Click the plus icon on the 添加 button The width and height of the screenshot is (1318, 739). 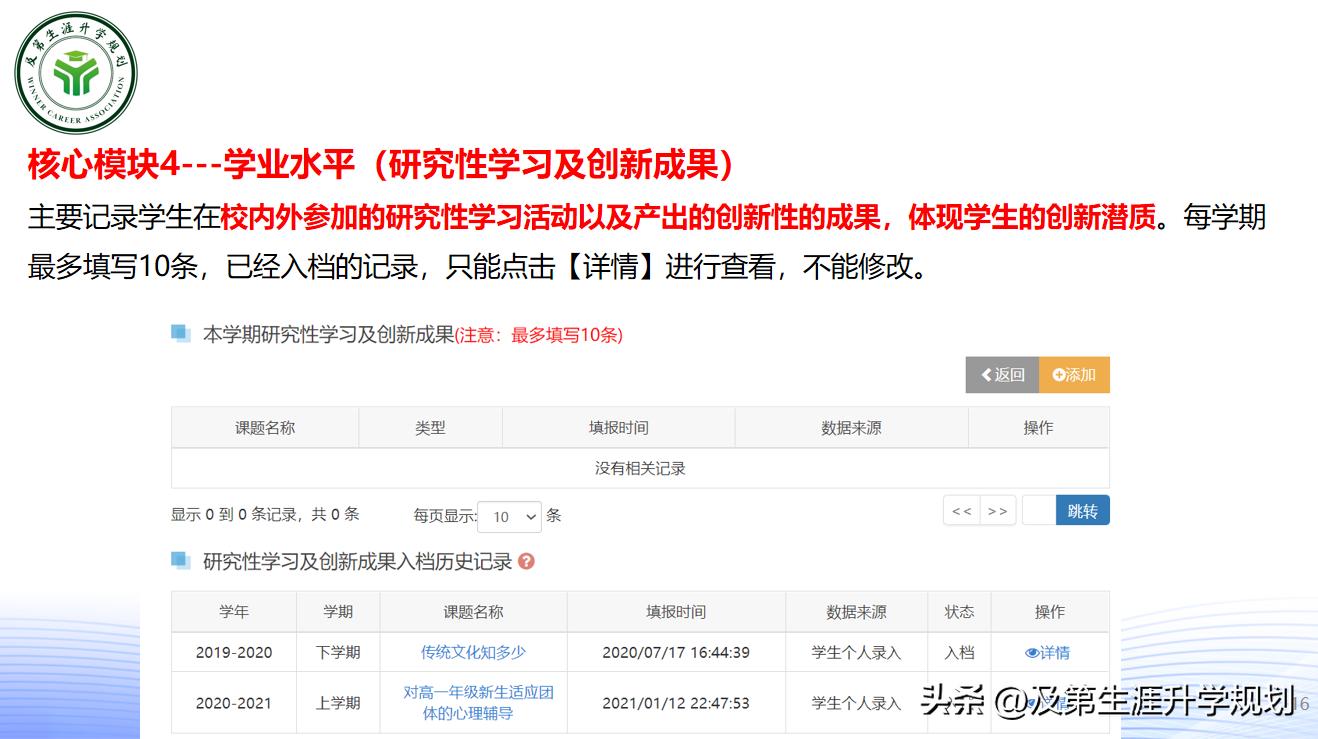[x=1058, y=374]
